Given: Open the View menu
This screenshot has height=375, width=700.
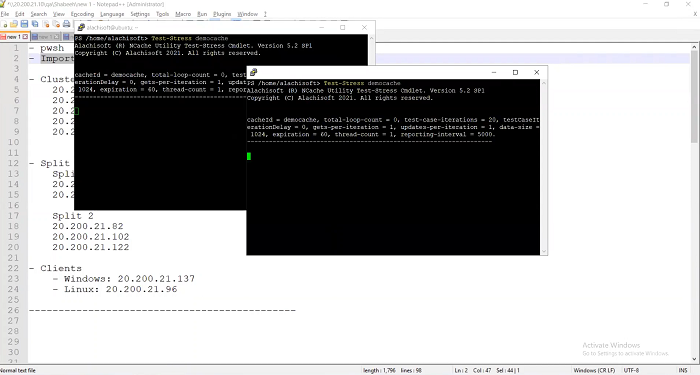Looking at the screenshot, I should click(x=59, y=14).
